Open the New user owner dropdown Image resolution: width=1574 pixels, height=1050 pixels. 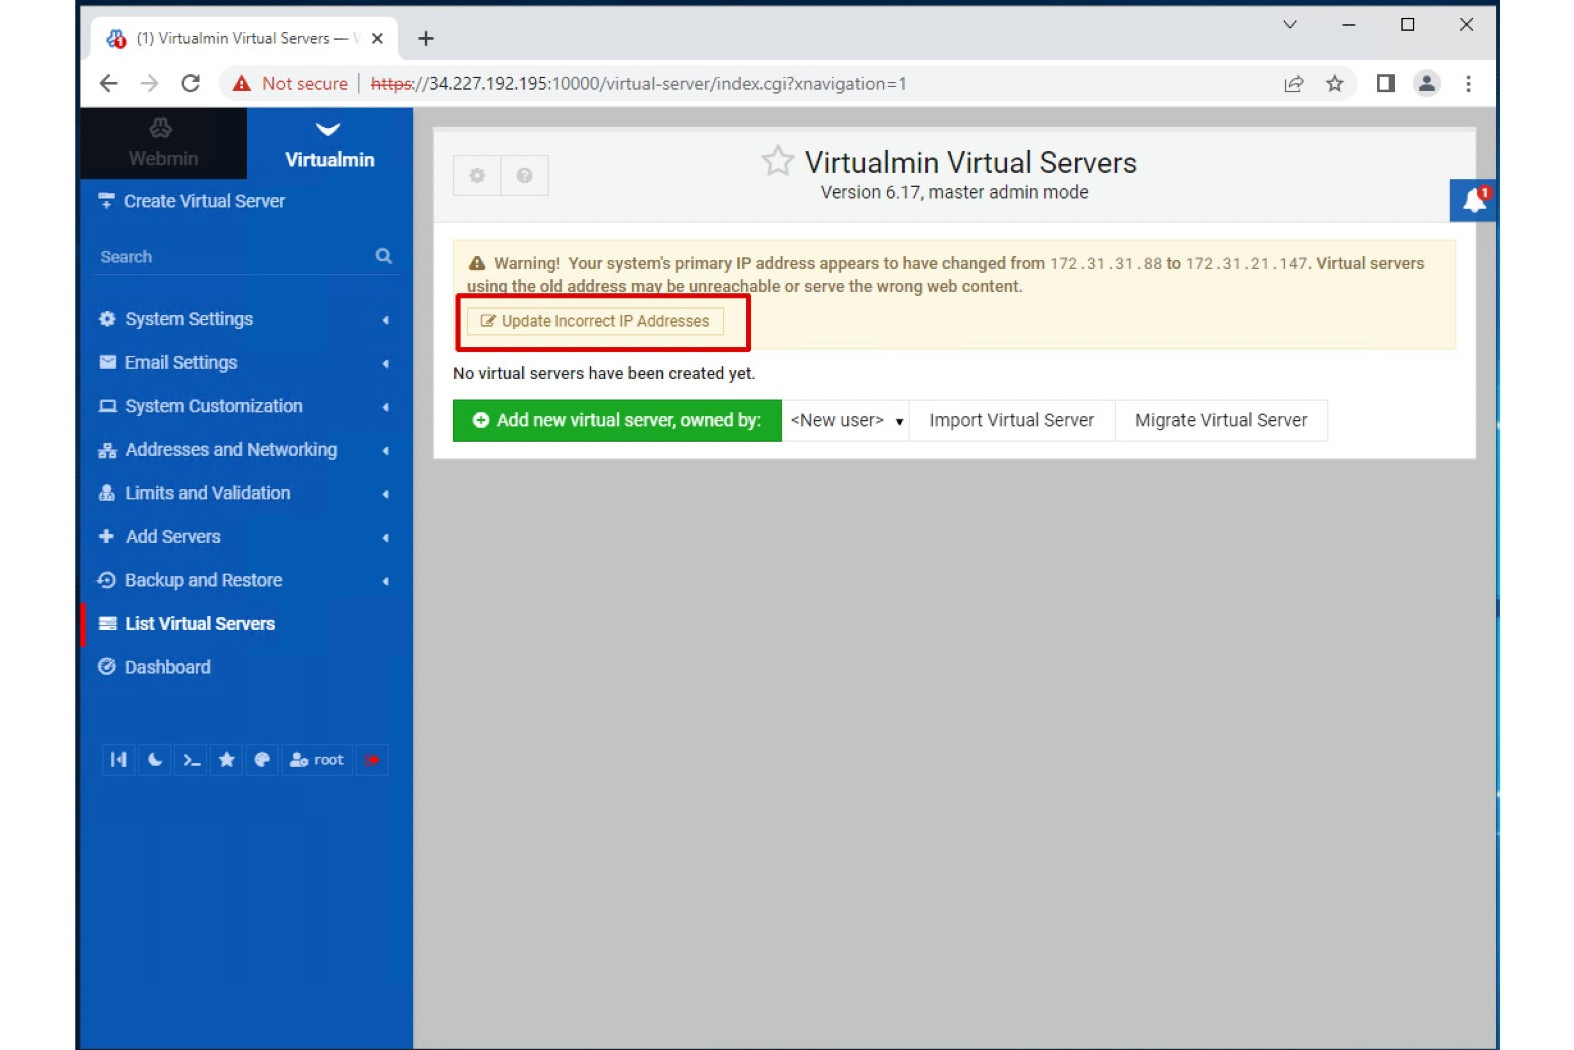coord(846,421)
